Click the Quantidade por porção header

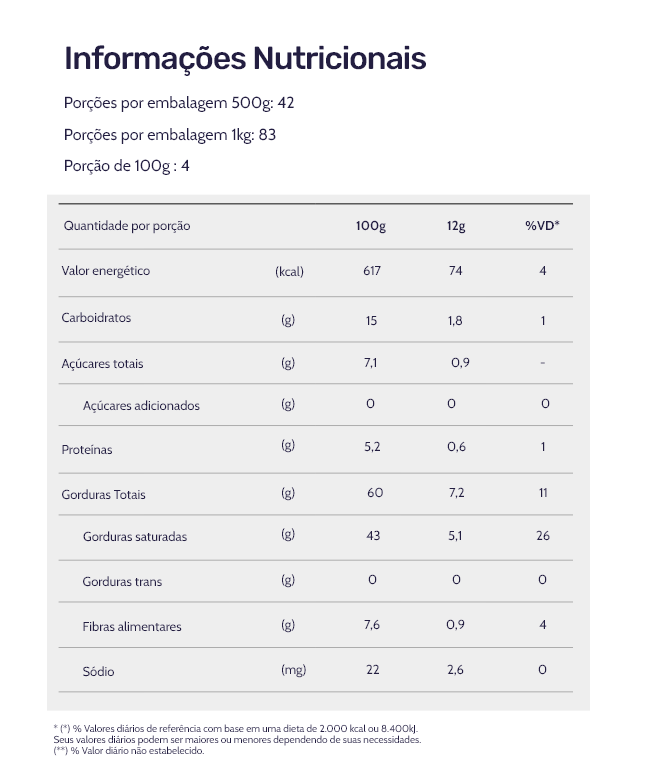click(127, 226)
